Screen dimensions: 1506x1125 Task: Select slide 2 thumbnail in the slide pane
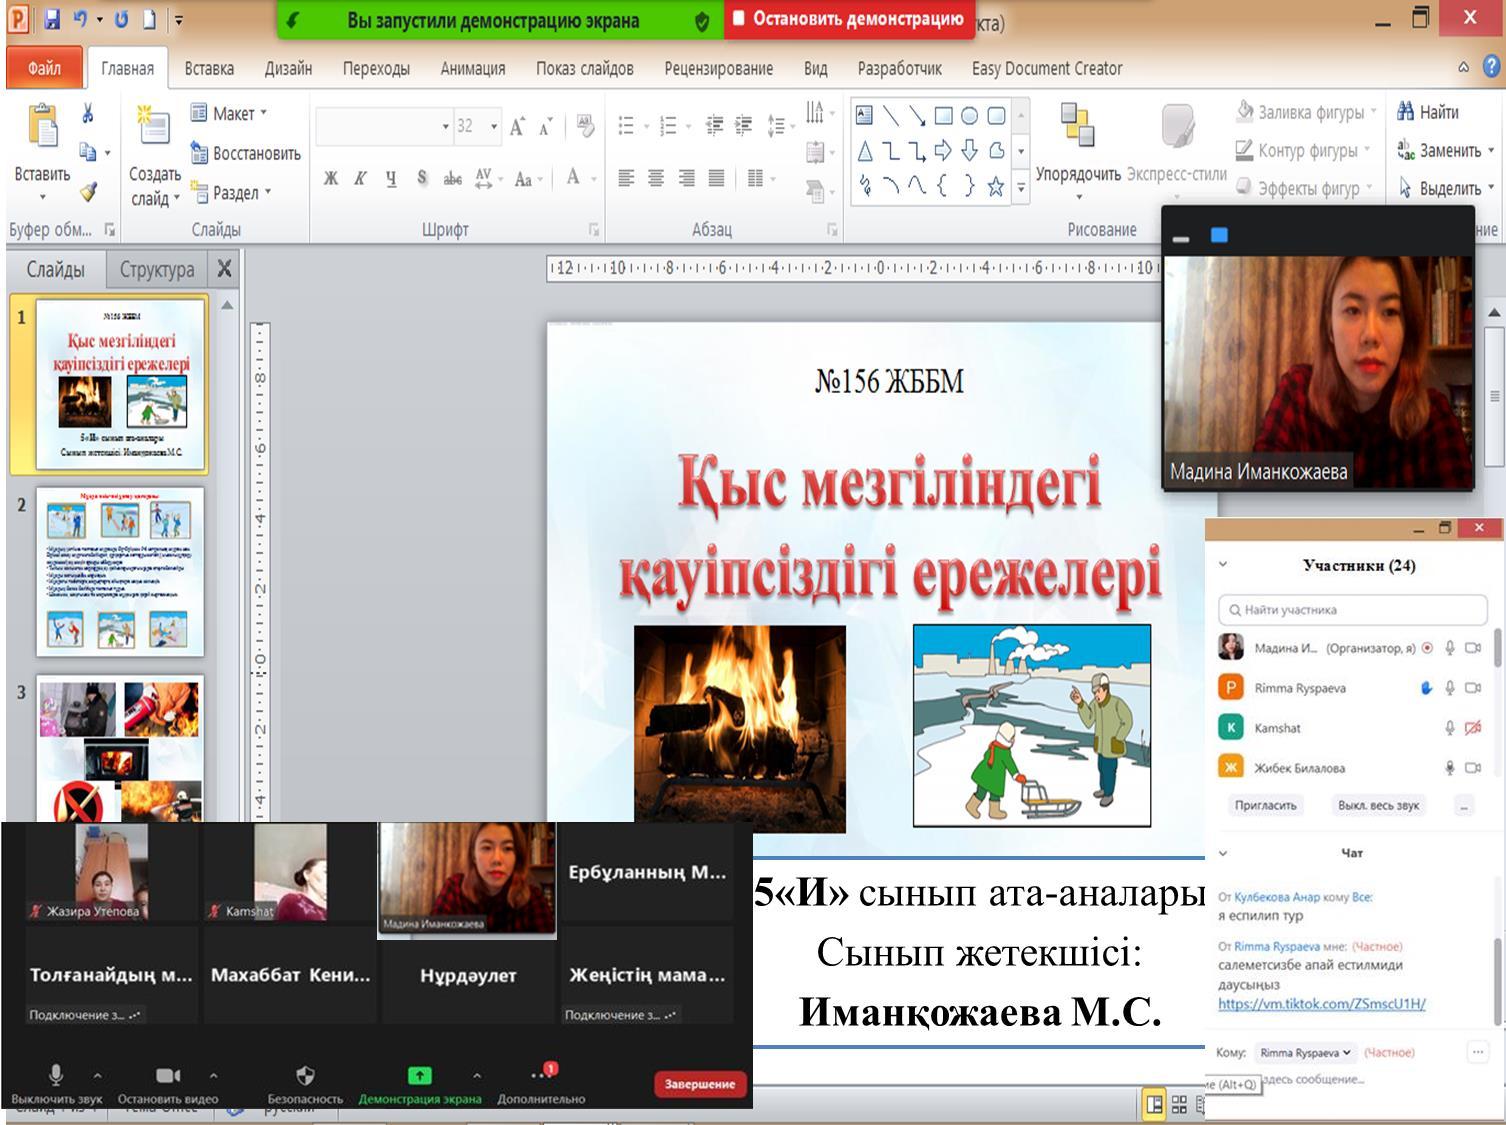pyautogui.click(x=120, y=570)
